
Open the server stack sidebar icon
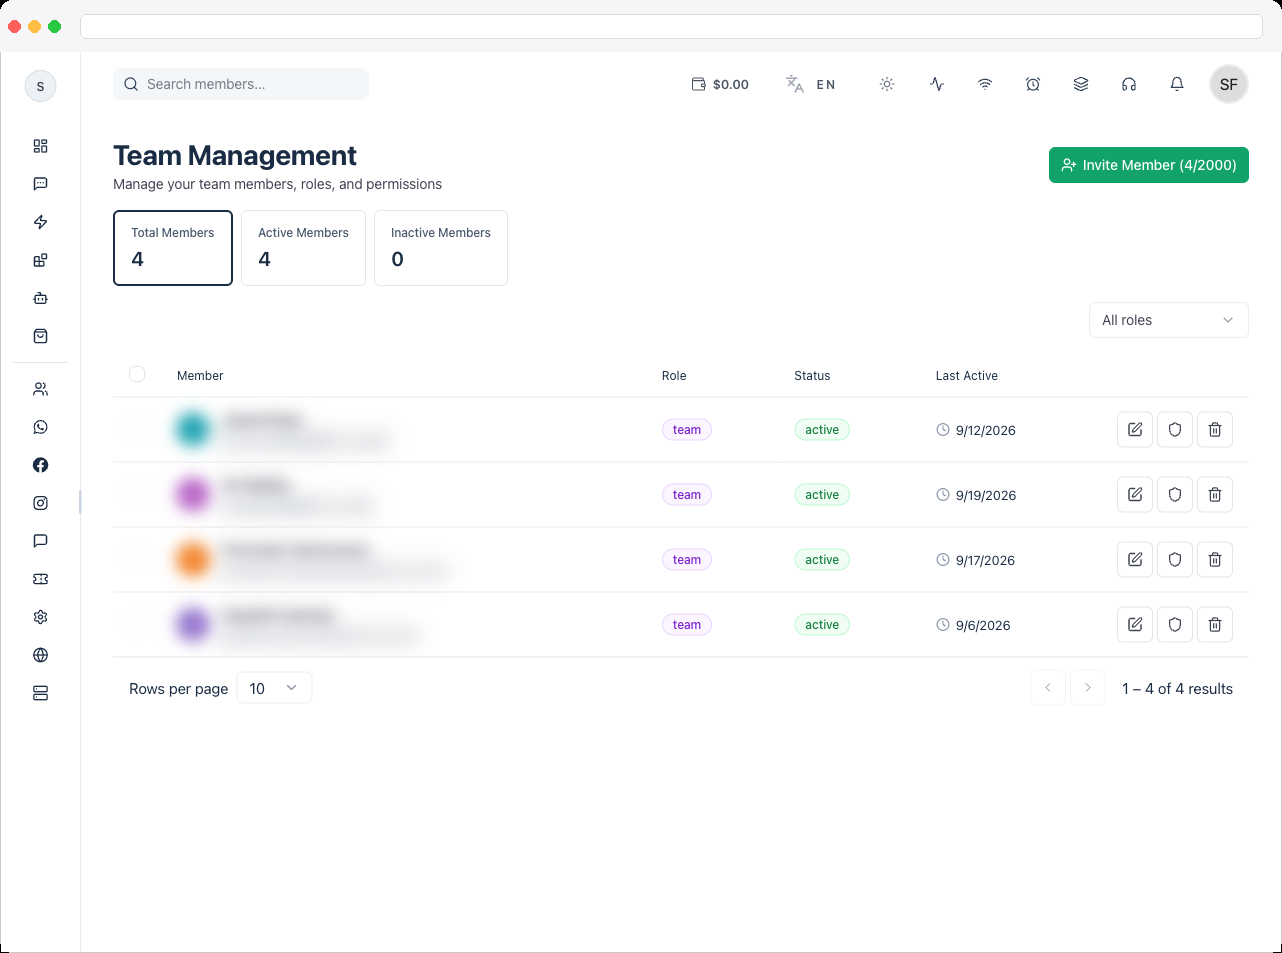point(40,693)
